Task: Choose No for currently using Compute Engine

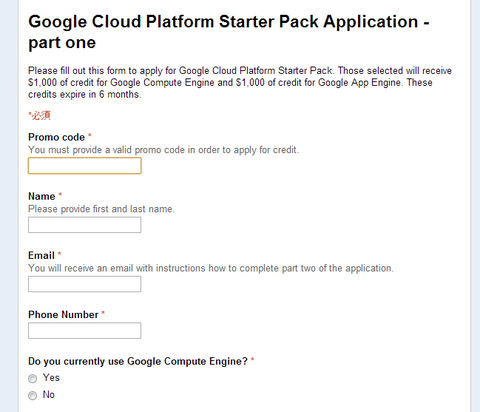Action: click(33, 396)
